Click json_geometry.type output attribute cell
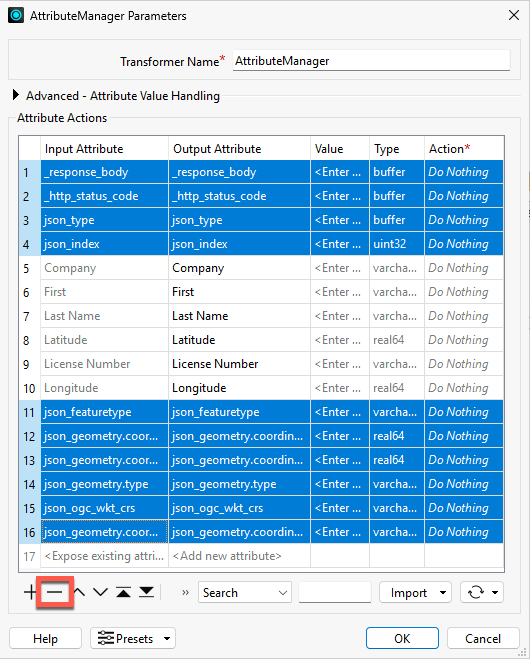This screenshot has width=530, height=659. (x=239, y=484)
